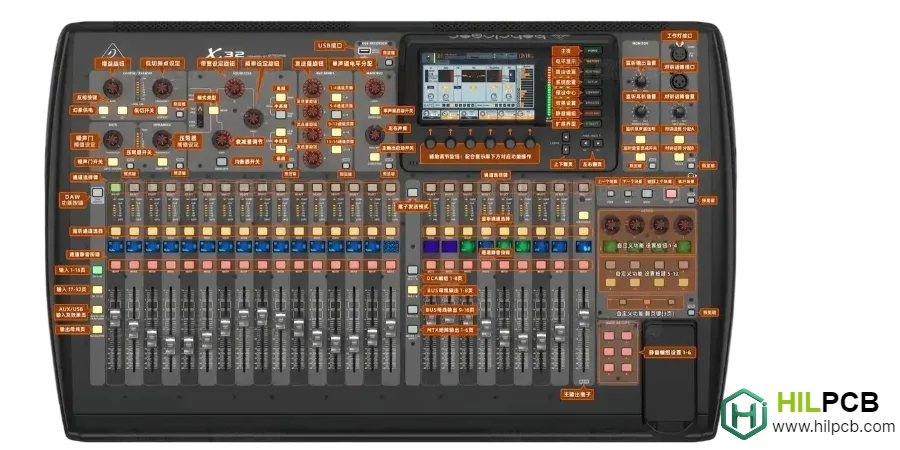Click the layer up arrow button

[566, 137]
